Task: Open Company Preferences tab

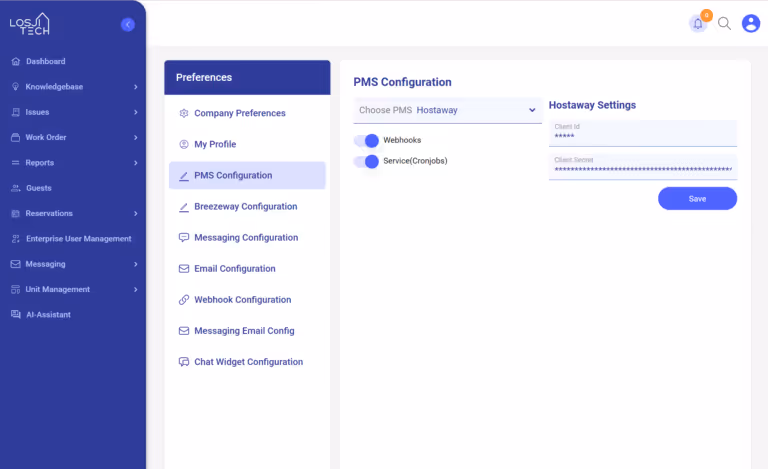Action: point(247,113)
